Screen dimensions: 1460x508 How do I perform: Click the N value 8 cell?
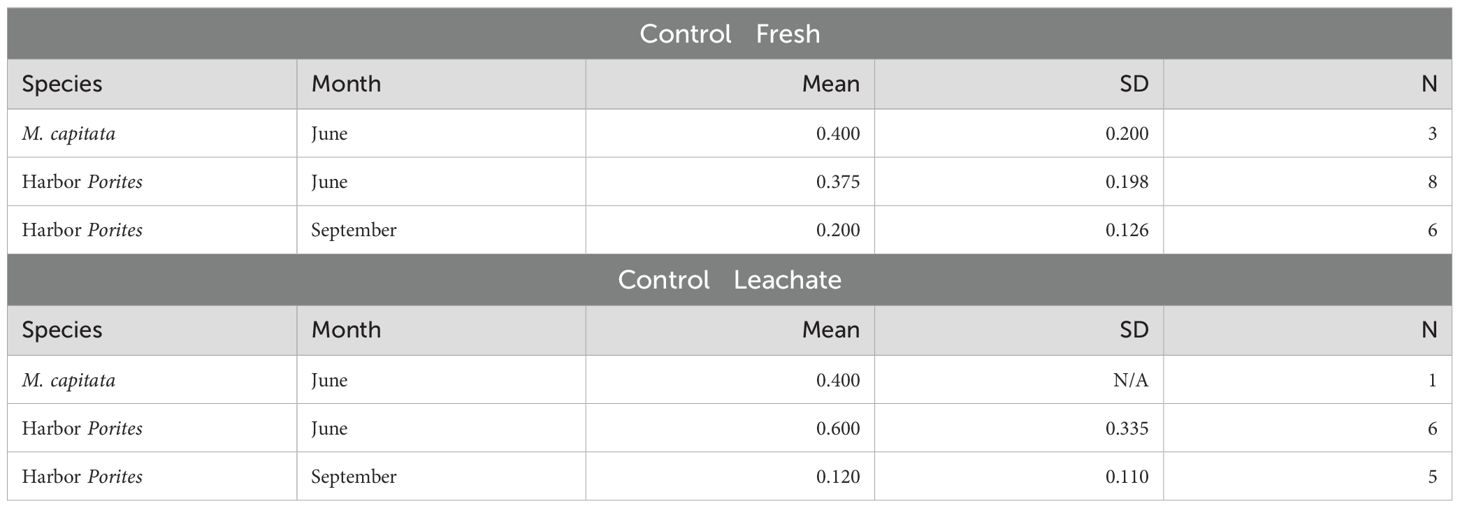pos(1308,182)
